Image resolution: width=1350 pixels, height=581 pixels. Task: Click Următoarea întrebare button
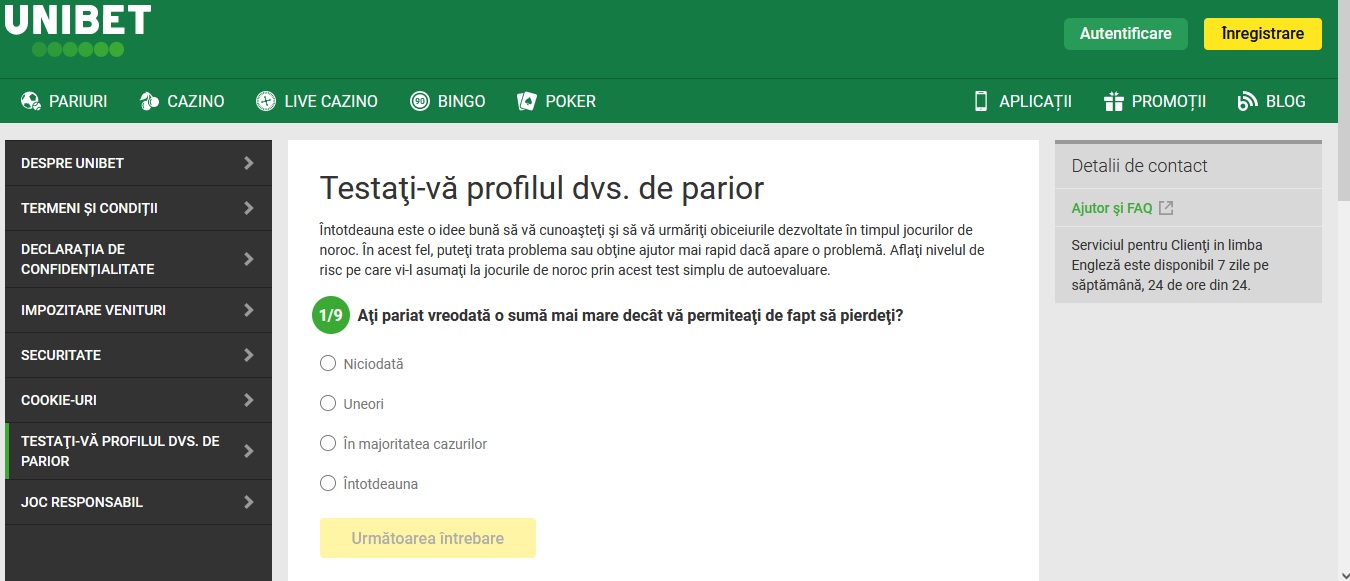pos(428,538)
